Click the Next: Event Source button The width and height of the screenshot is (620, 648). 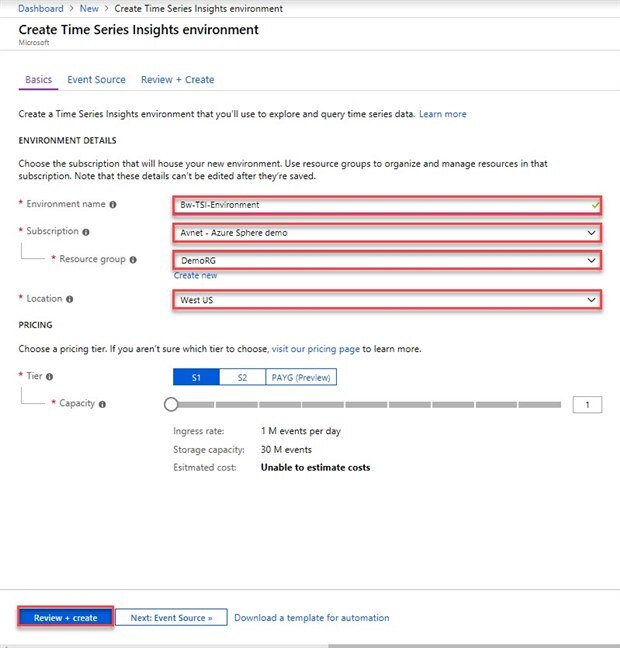[171, 618]
